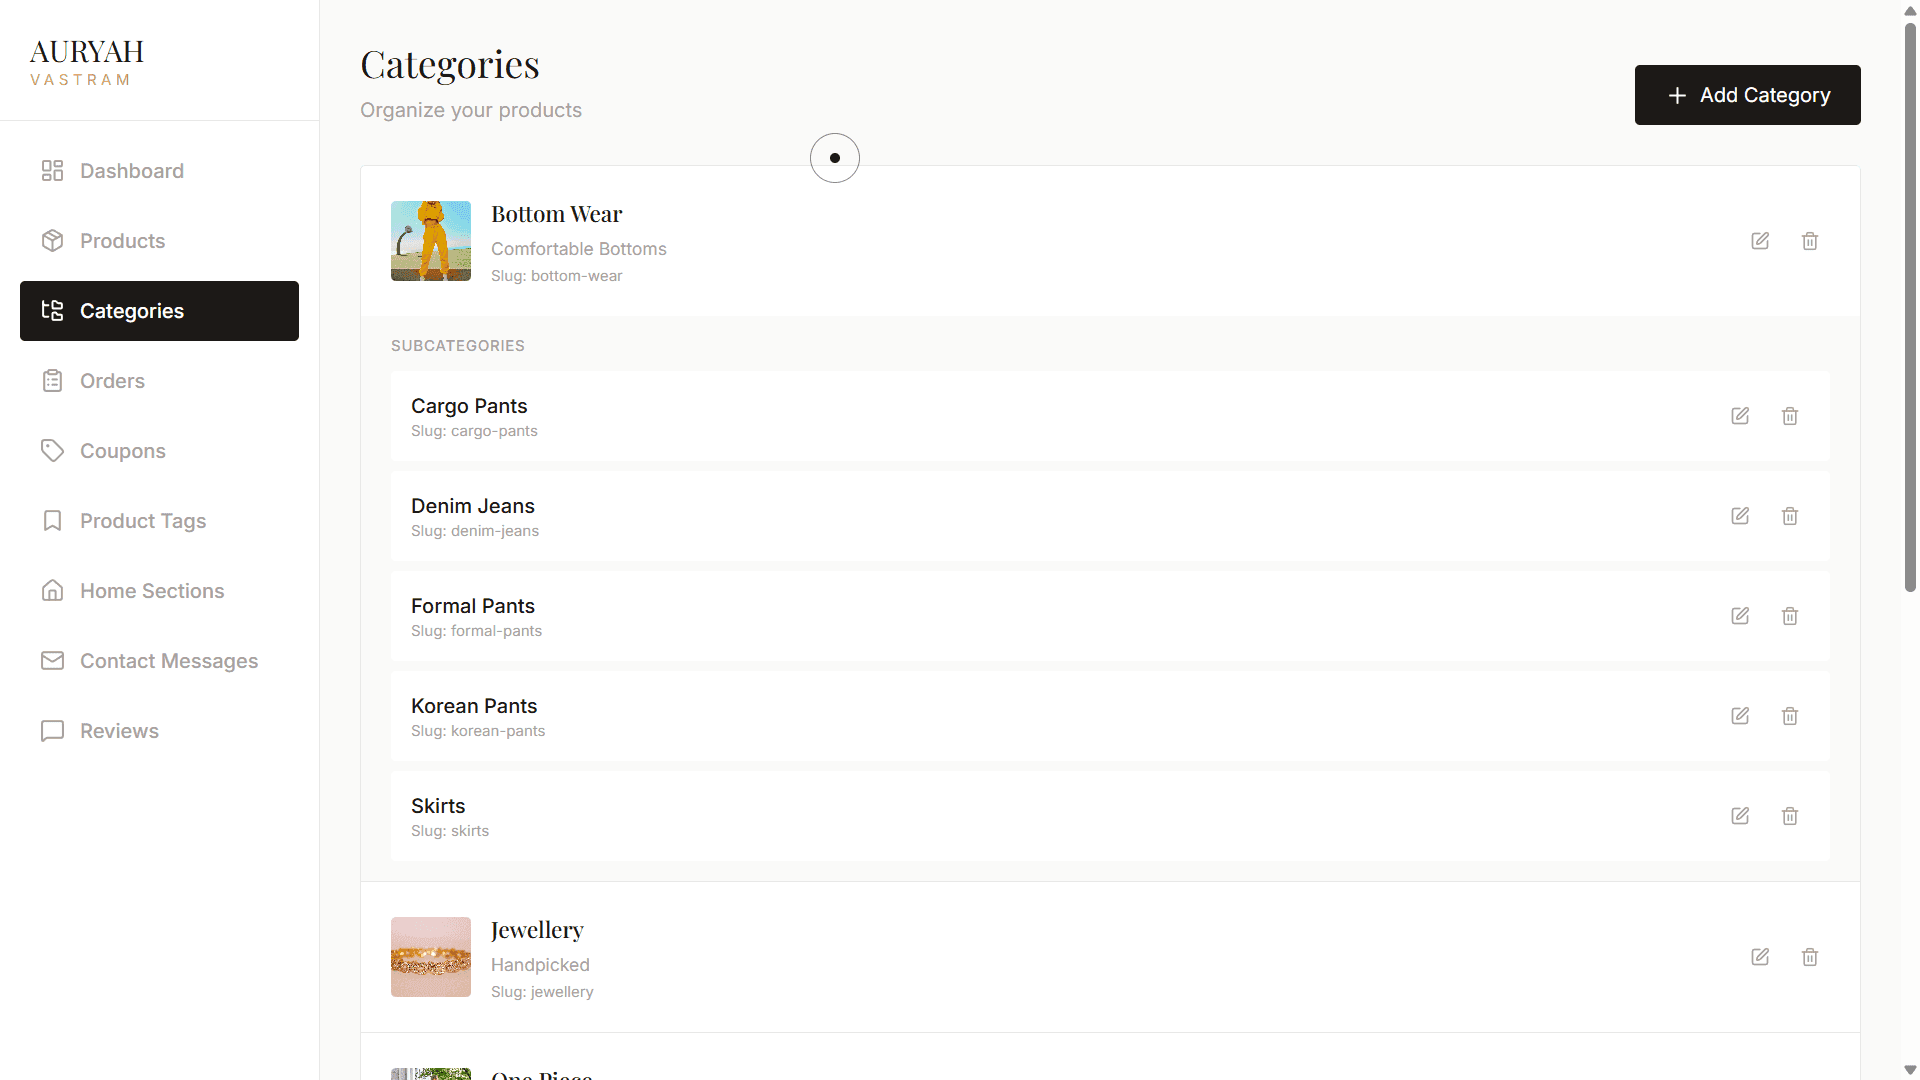Click the Denim Jeans subcategory name

(x=473, y=506)
